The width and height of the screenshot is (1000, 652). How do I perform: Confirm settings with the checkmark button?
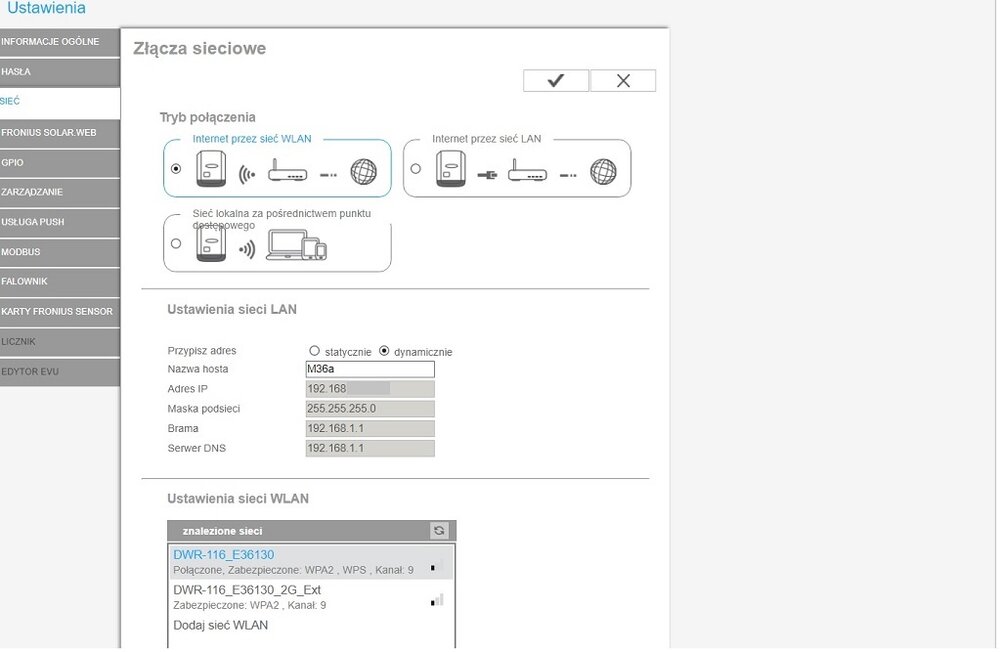555,81
